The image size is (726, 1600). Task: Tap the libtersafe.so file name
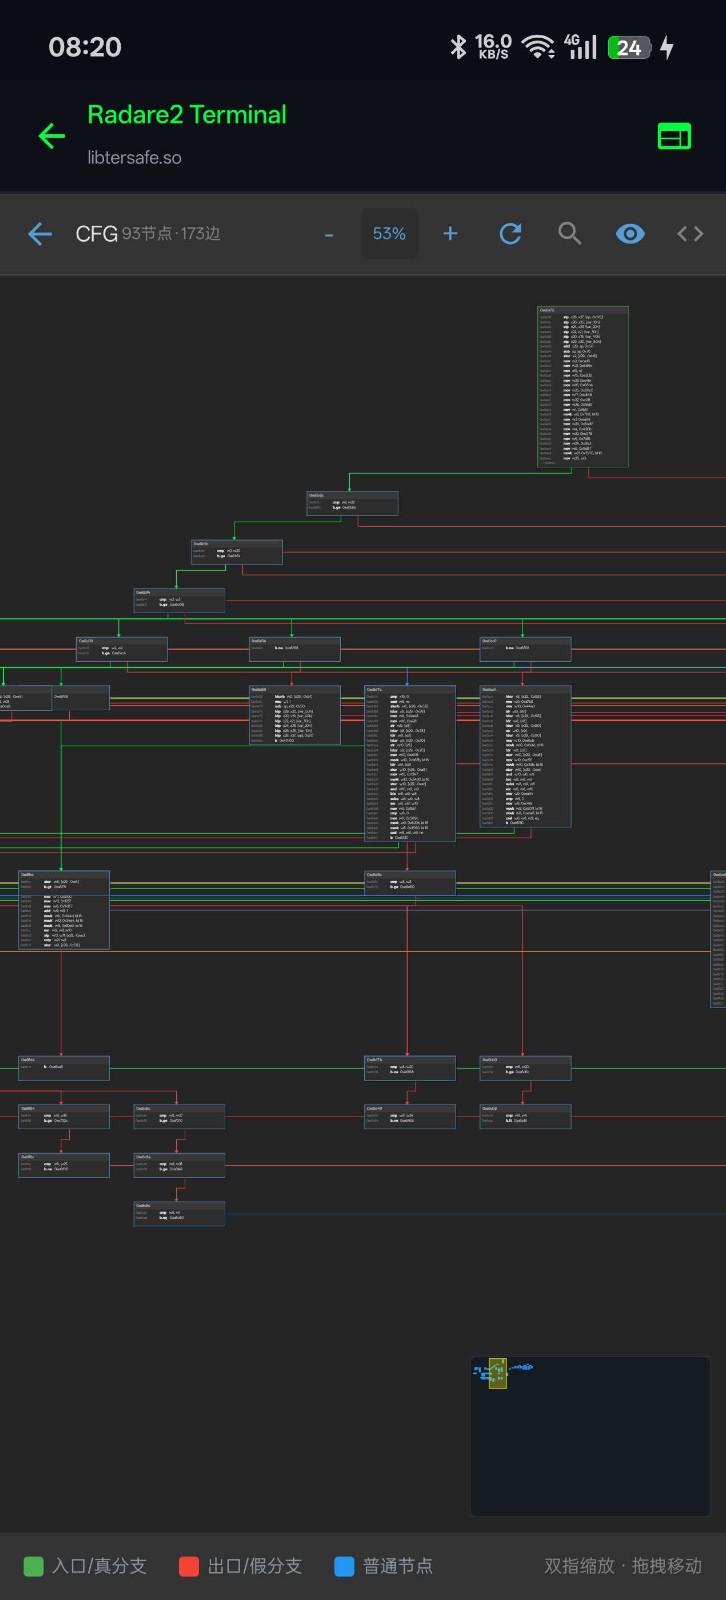tap(134, 158)
